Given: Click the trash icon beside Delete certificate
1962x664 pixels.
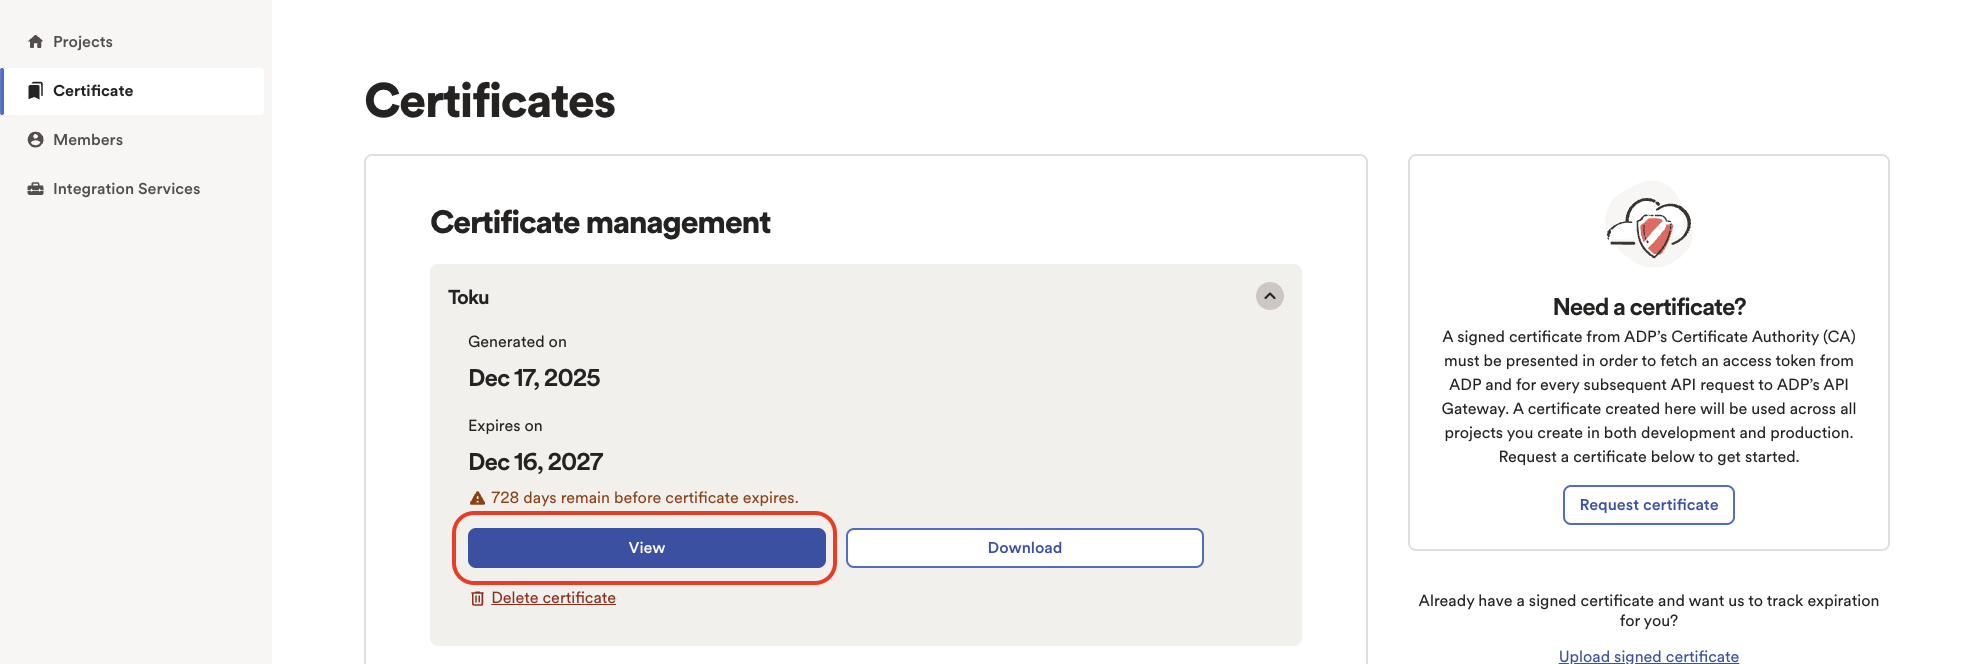Looking at the screenshot, I should click(478, 598).
